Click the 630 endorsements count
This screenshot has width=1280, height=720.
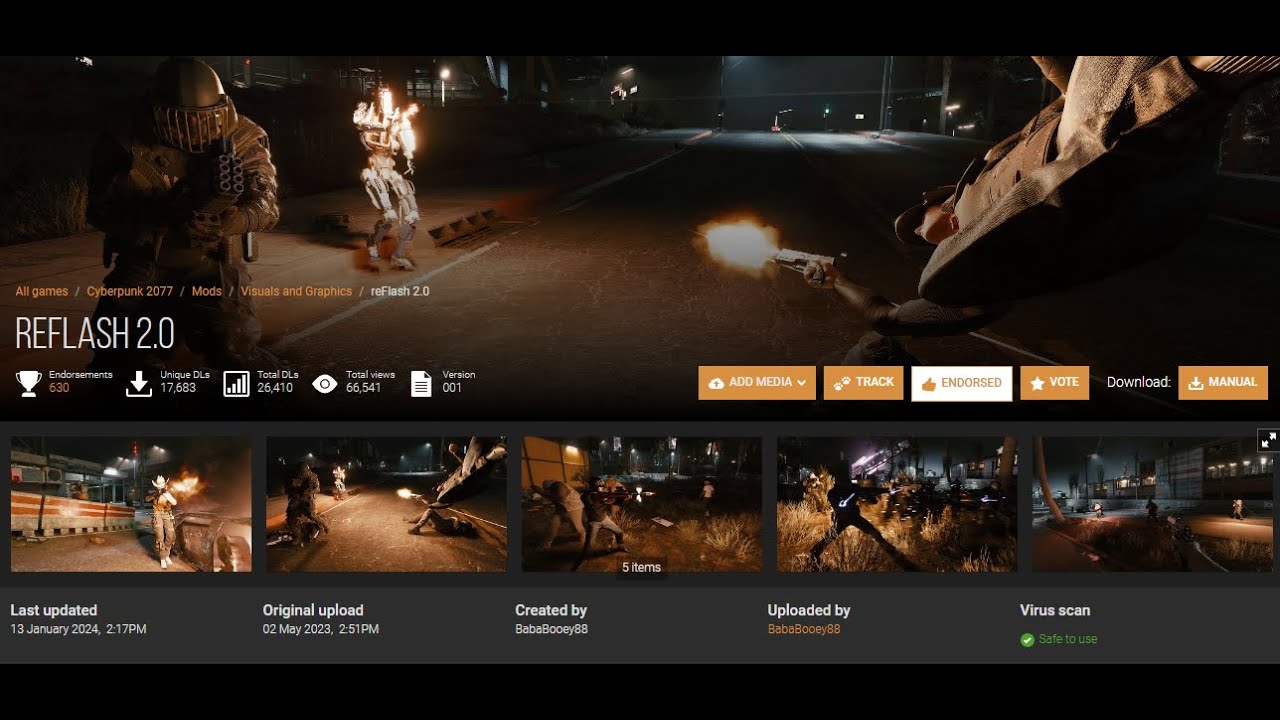click(59, 388)
